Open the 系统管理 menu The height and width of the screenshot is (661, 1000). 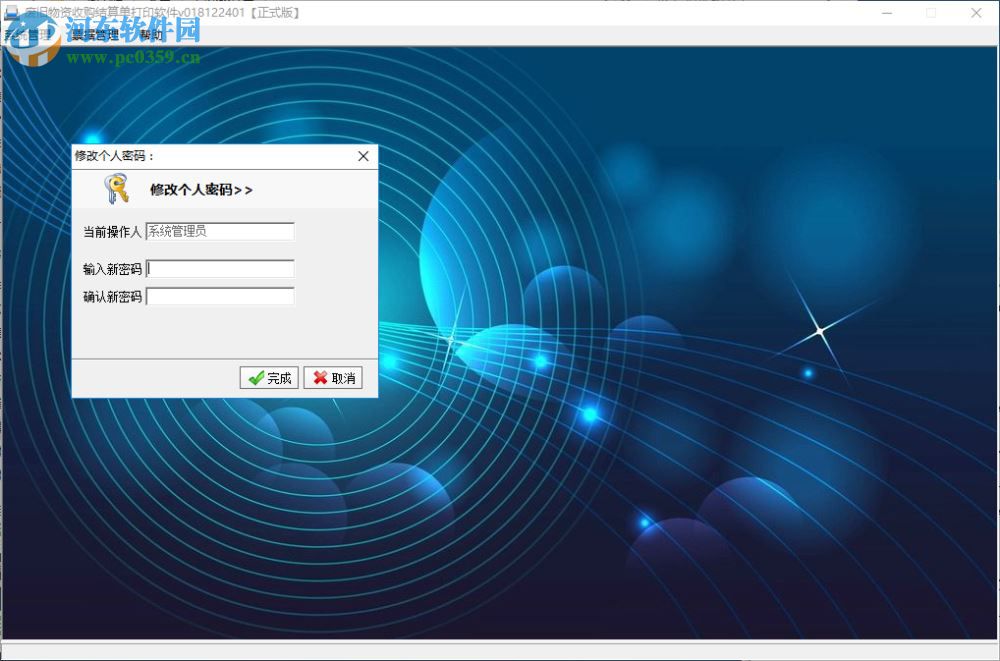point(29,35)
